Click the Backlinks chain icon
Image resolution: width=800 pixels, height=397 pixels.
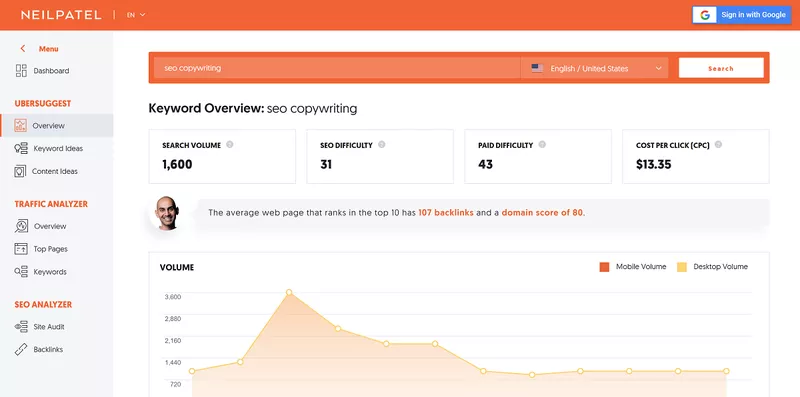tap(21, 350)
